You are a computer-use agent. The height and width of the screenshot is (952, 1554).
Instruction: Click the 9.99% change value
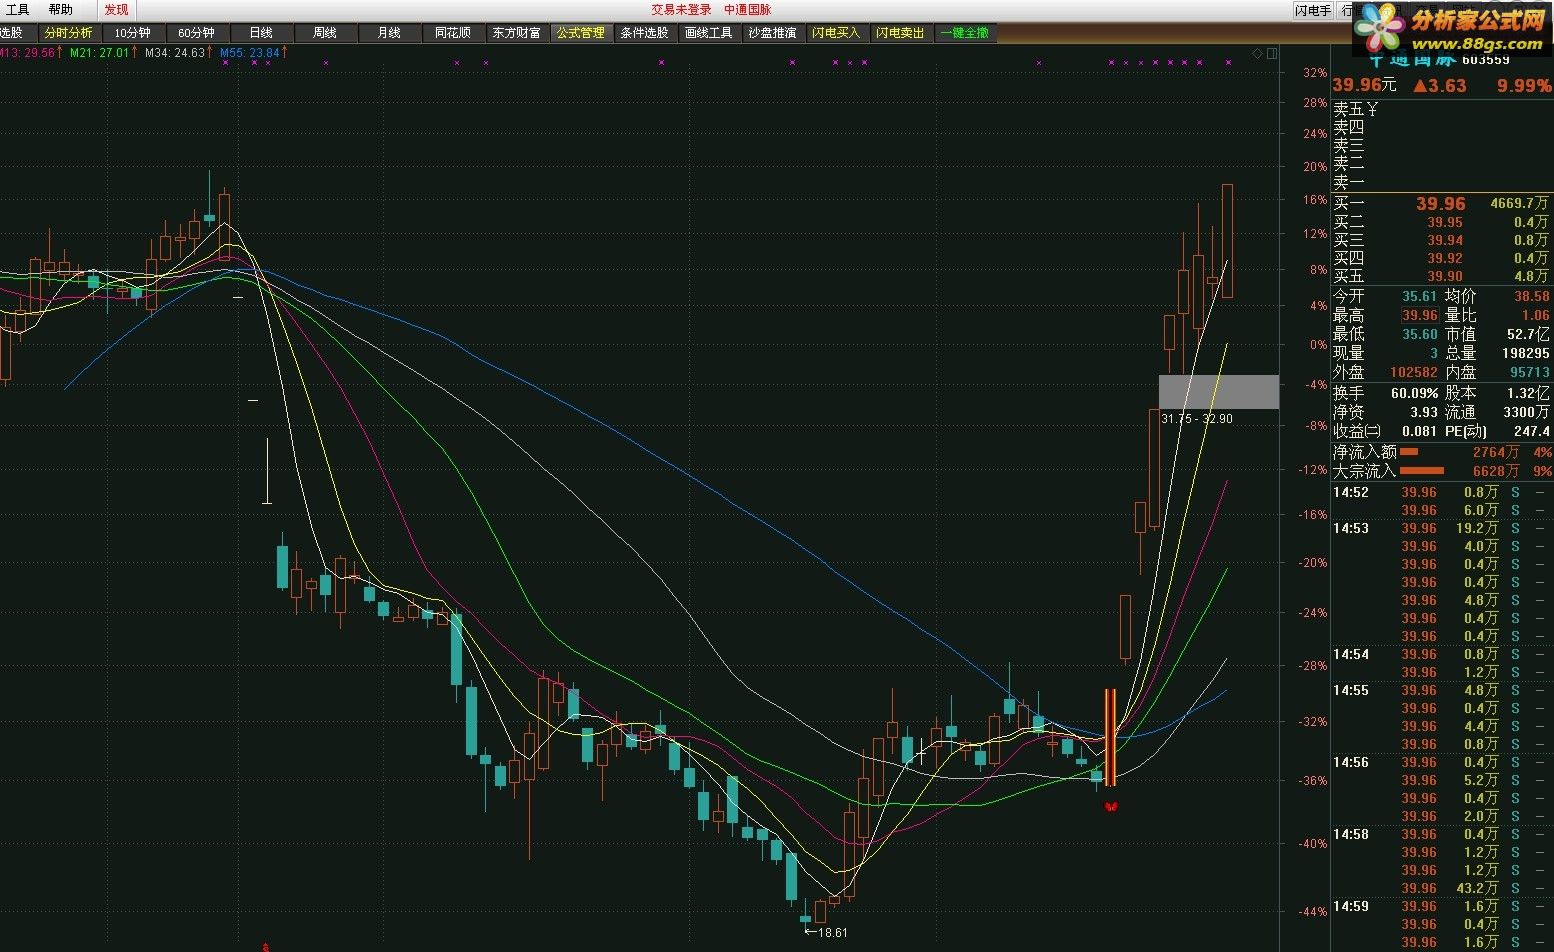click(1524, 86)
